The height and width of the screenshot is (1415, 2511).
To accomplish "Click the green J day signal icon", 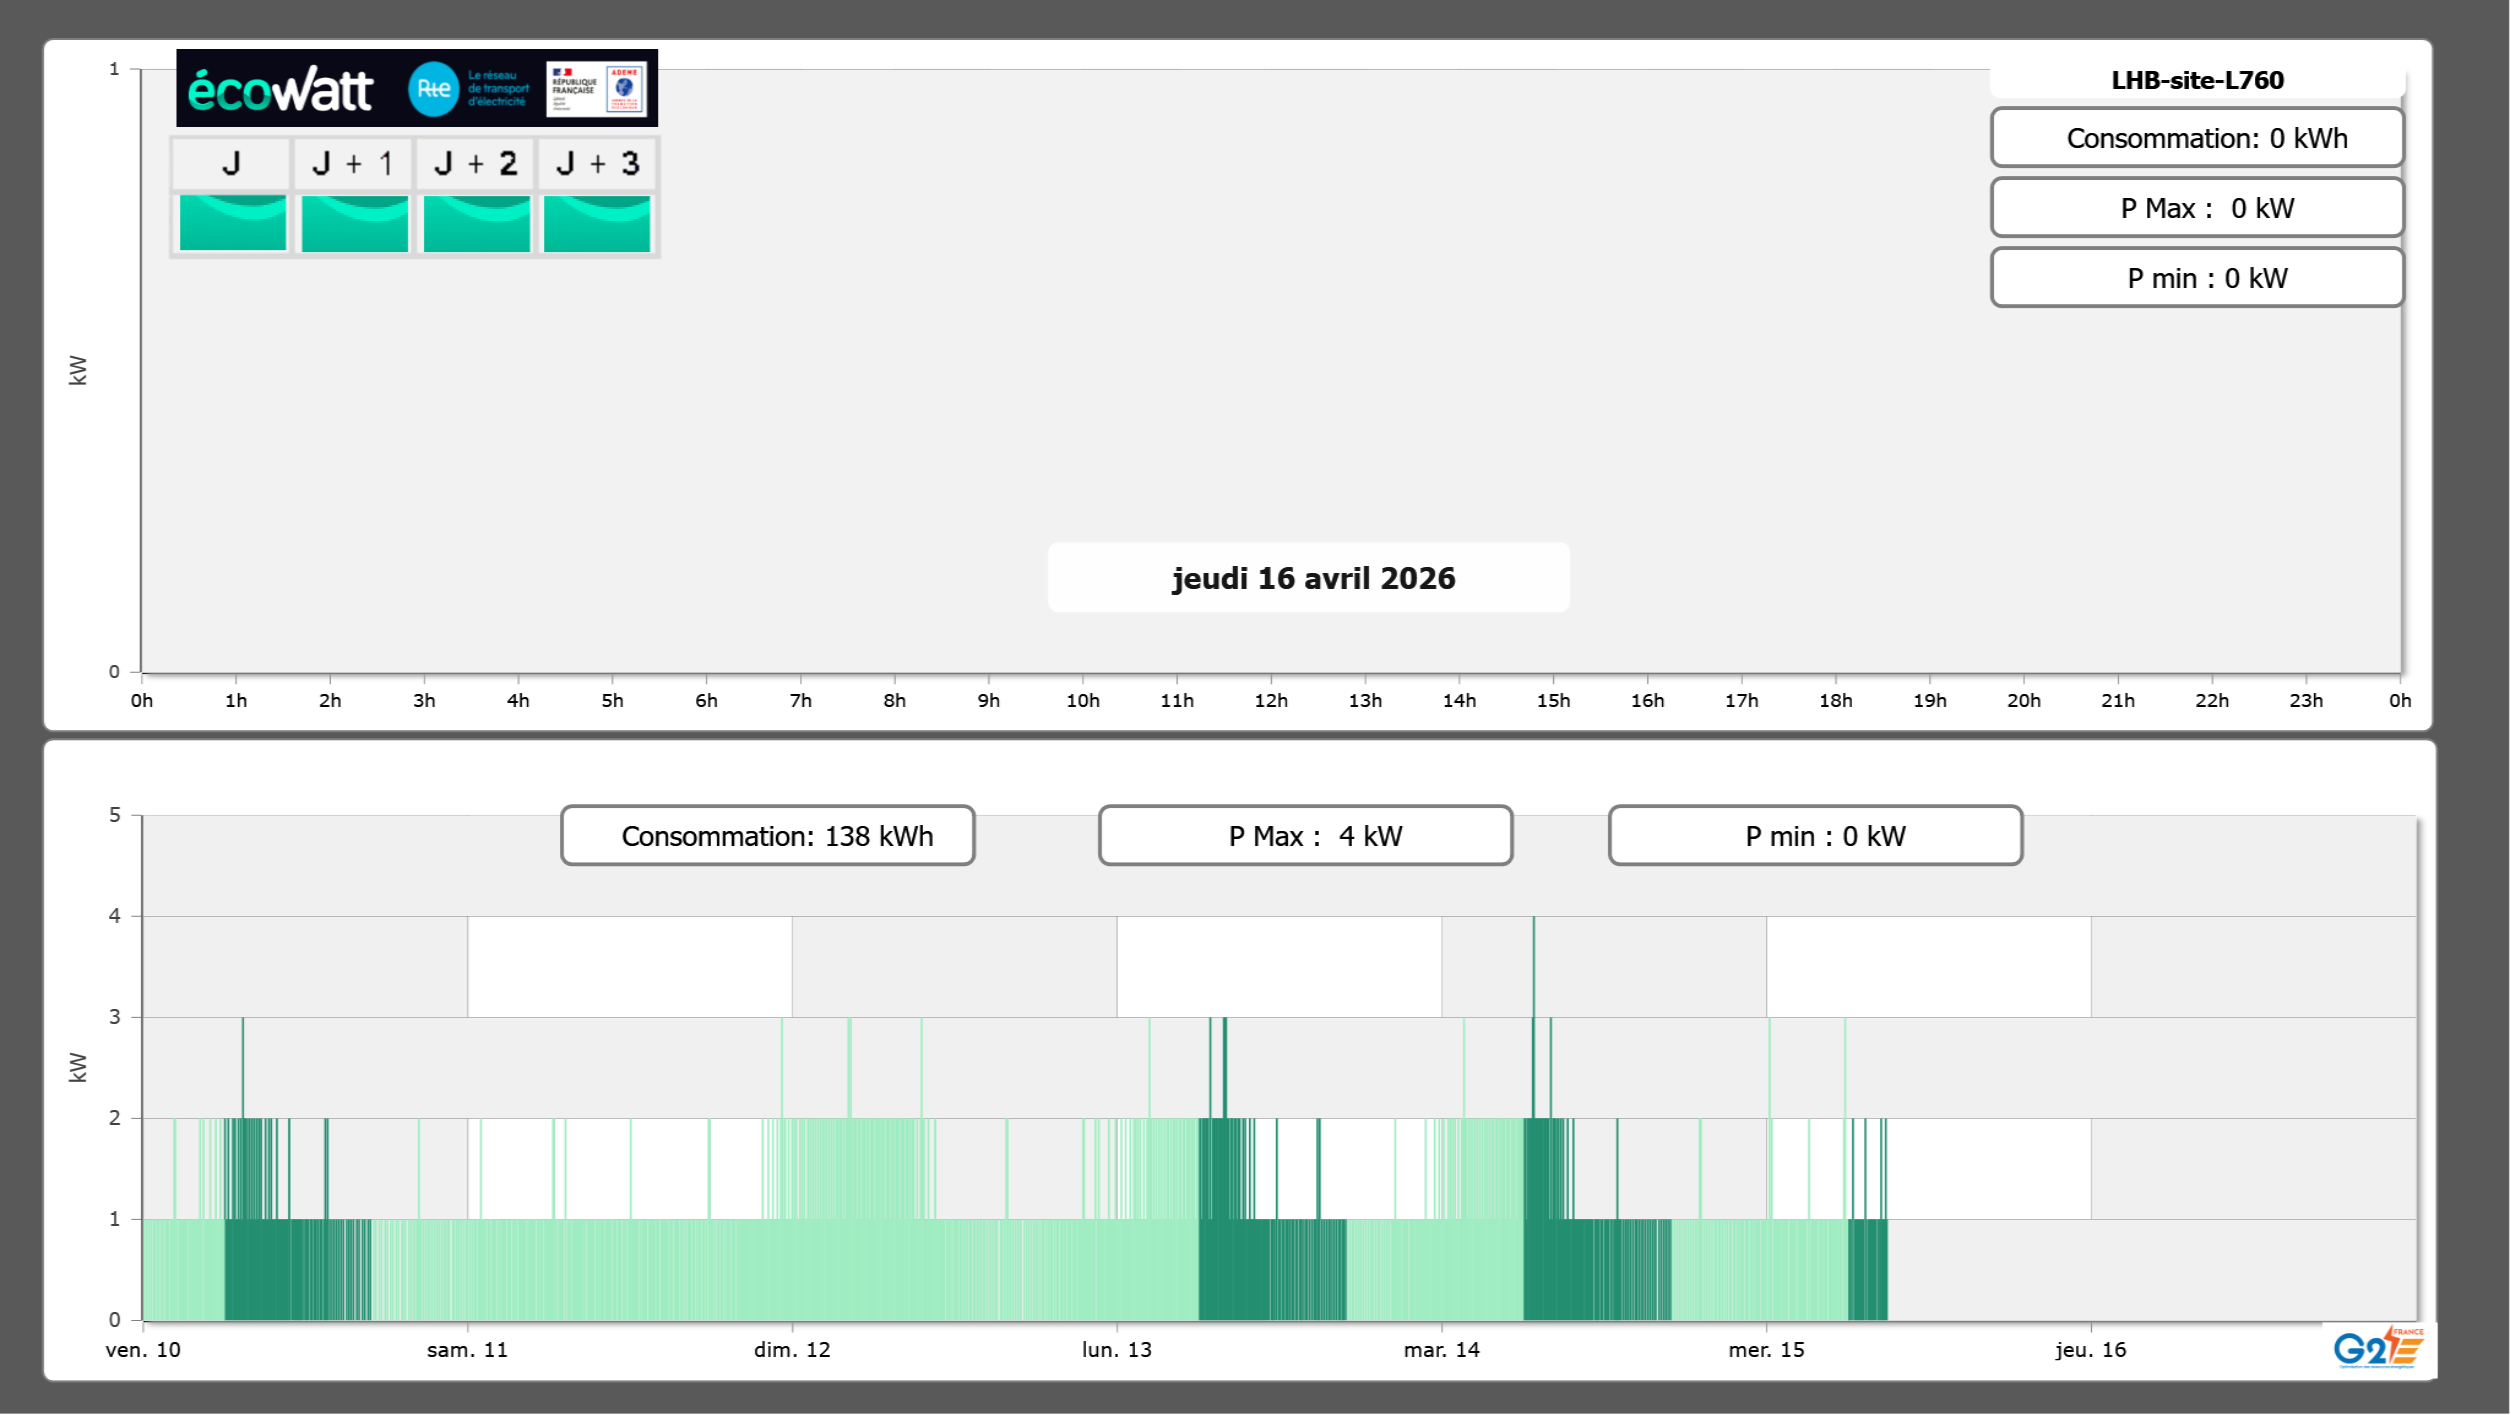I will 233,223.
